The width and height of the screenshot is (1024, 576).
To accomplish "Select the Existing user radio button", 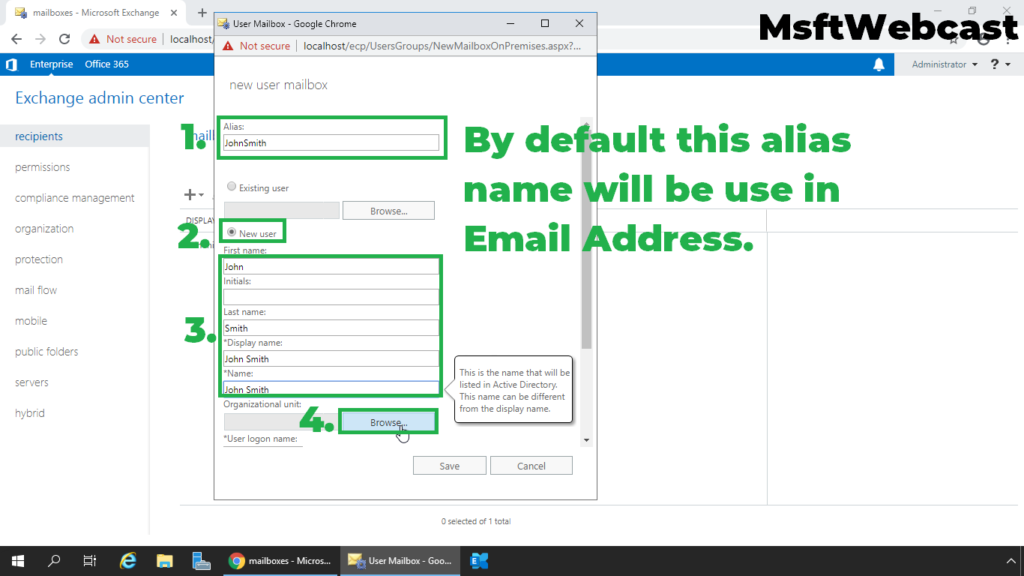I will coord(231,187).
